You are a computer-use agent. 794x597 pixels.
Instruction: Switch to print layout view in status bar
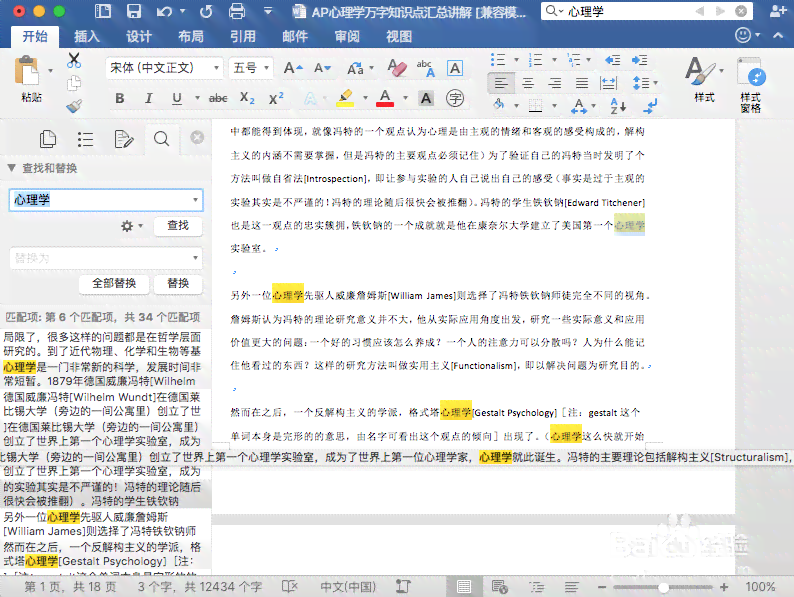pos(464,586)
